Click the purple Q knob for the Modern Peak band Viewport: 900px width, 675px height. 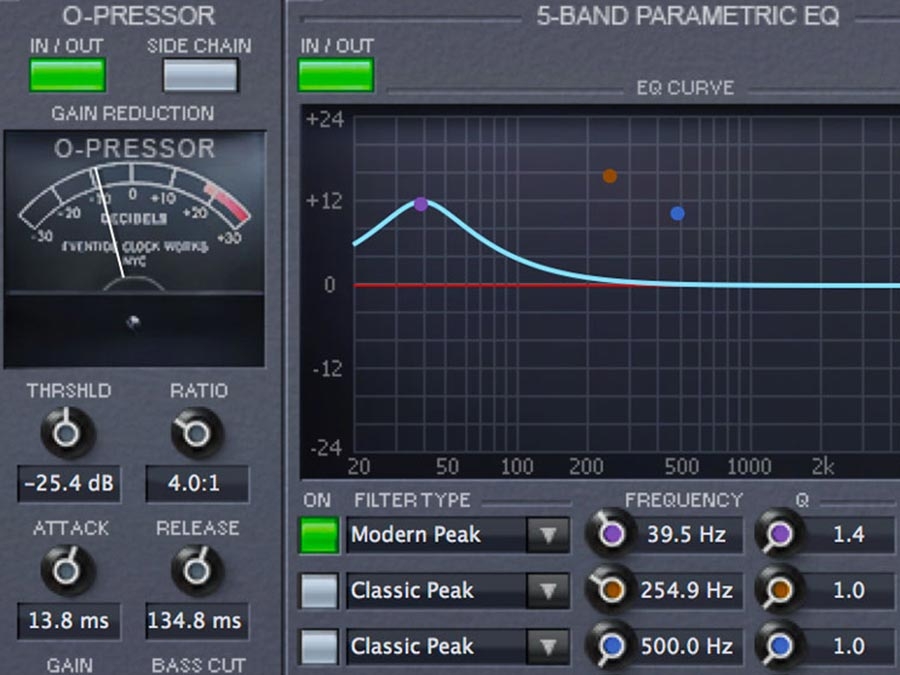[779, 534]
